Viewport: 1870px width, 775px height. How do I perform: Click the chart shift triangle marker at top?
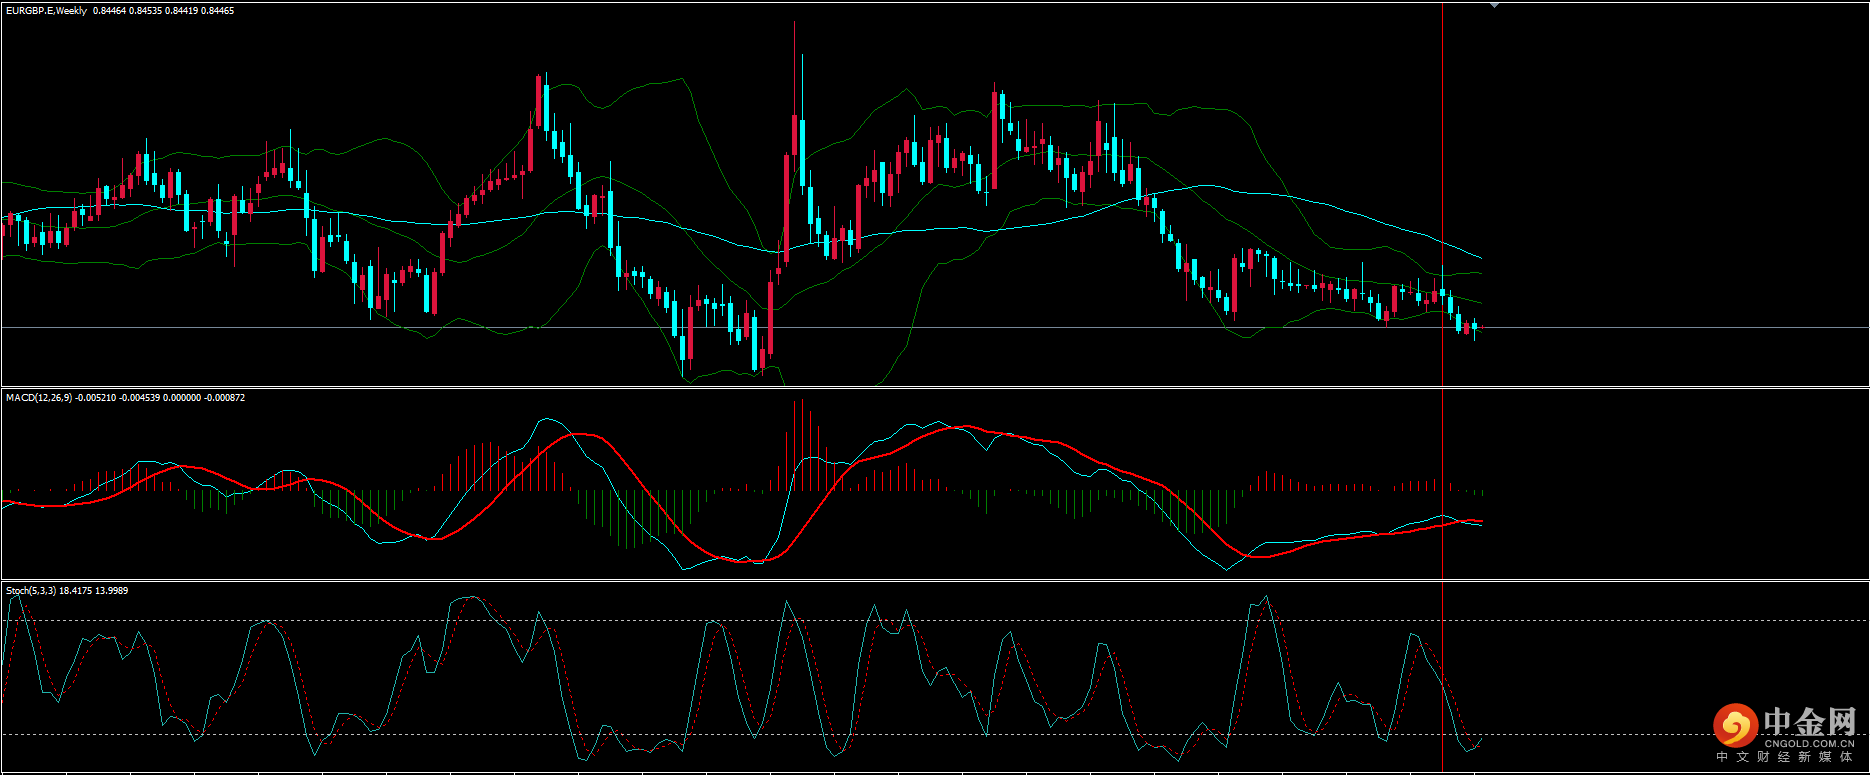[1494, 6]
